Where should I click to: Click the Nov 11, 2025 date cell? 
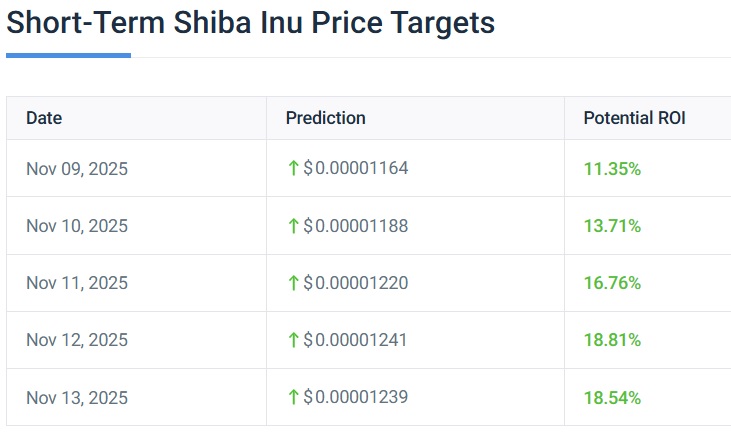coord(77,283)
